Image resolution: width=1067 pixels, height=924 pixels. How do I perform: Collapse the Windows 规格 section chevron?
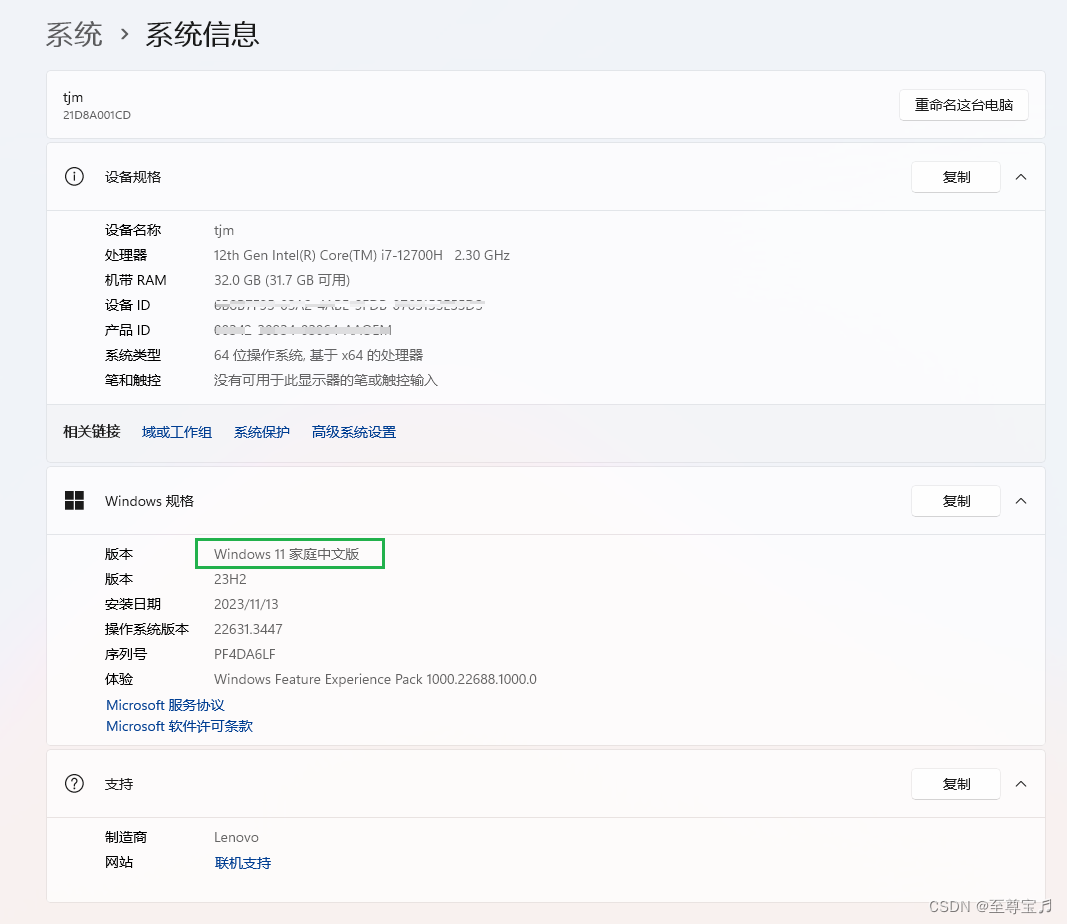[x=1021, y=501]
